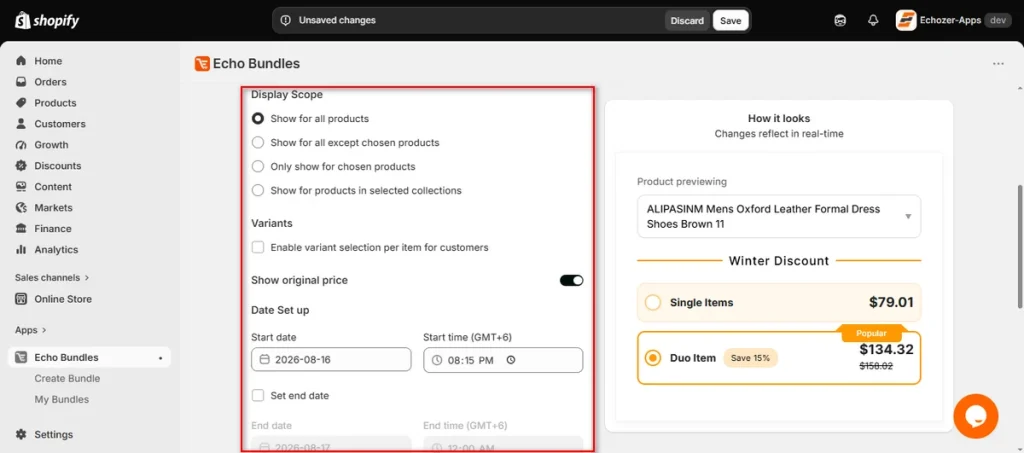Click the $134.32 price

[x=886, y=349]
